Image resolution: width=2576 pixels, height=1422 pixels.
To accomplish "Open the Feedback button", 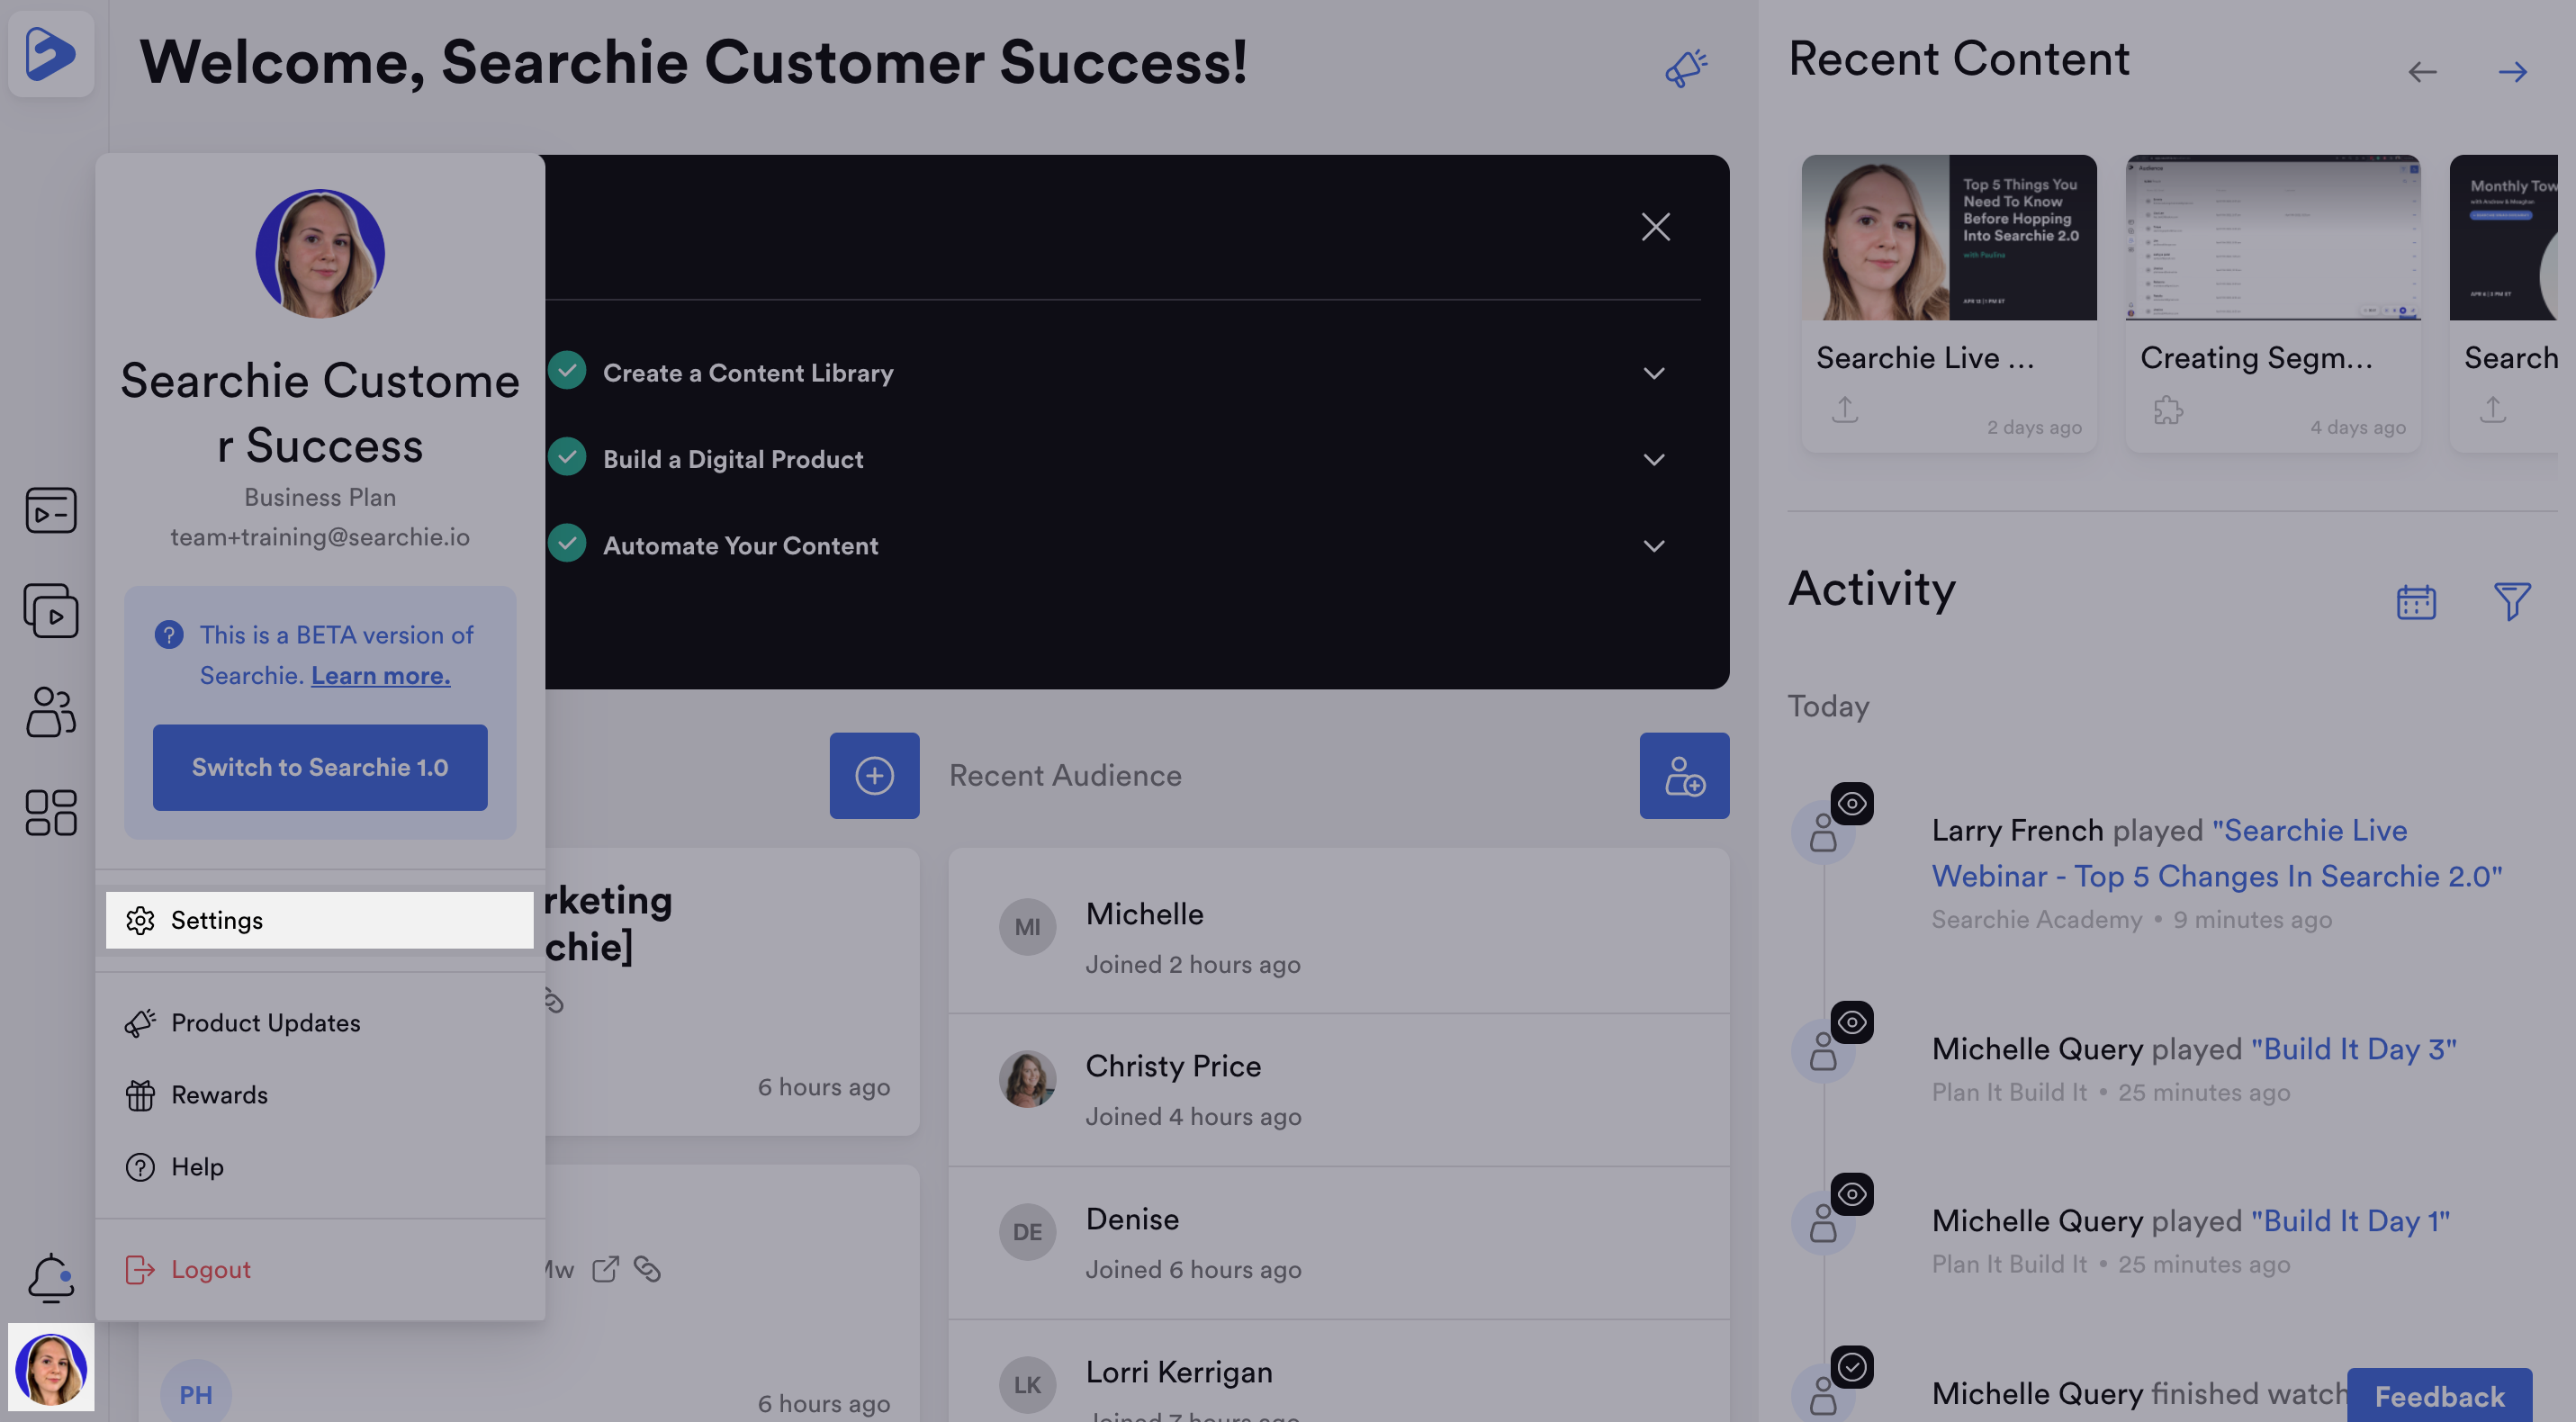I will click(2440, 1396).
